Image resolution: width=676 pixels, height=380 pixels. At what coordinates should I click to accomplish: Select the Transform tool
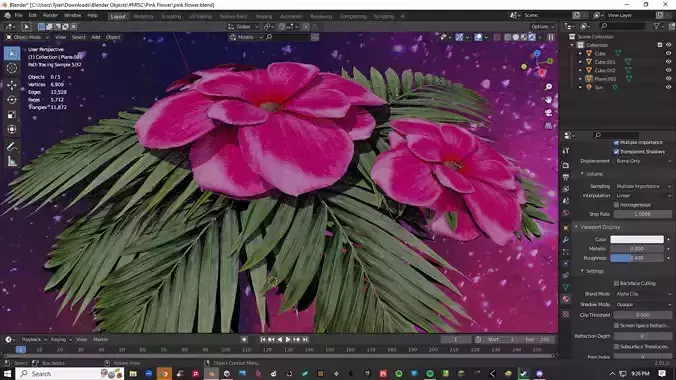click(x=12, y=130)
